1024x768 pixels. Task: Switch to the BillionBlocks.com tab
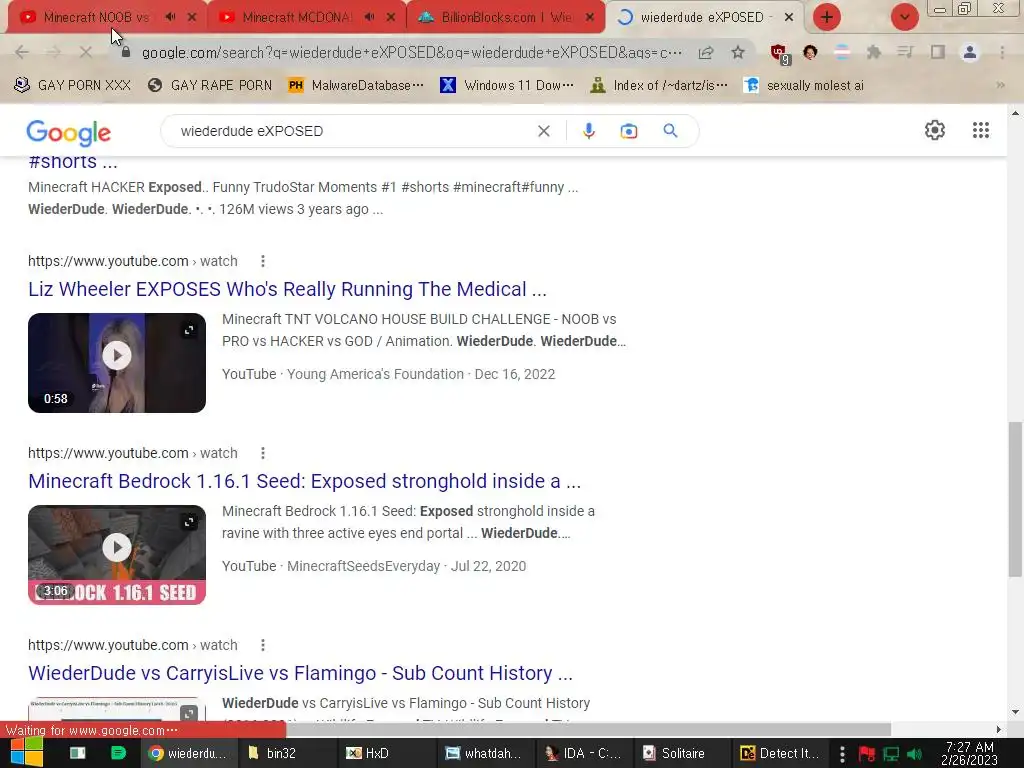click(506, 17)
